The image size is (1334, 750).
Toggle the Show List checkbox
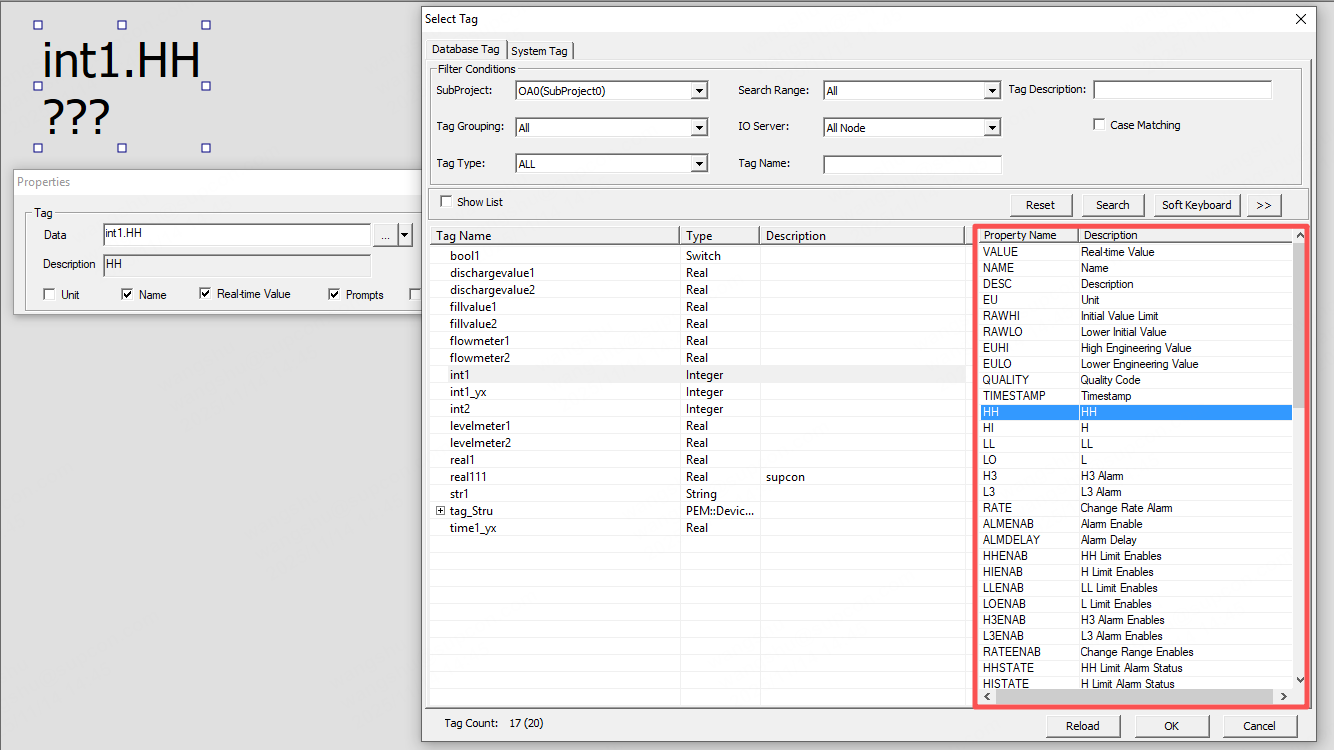[x=446, y=201]
